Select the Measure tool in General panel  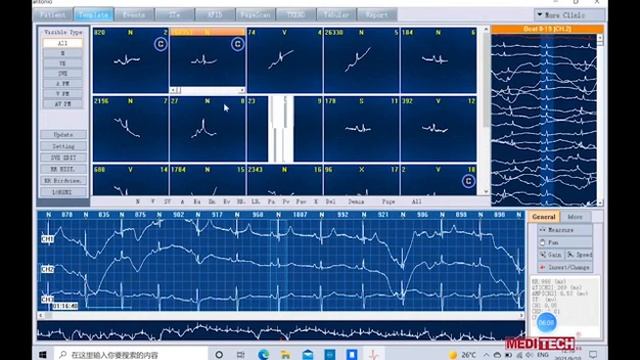click(x=565, y=230)
